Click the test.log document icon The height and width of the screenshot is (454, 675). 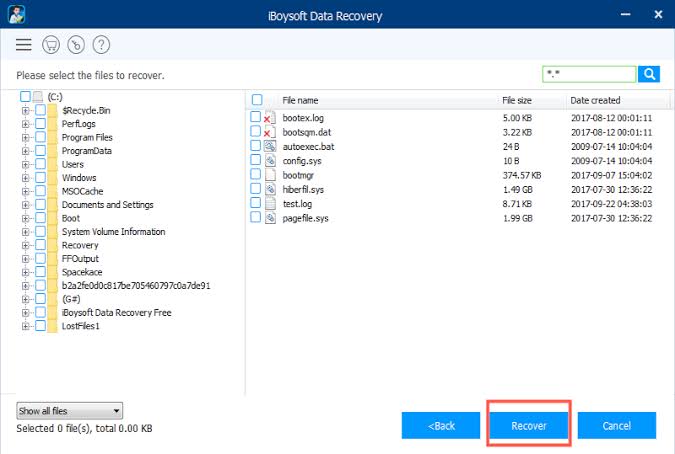click(x=270, y=204)
